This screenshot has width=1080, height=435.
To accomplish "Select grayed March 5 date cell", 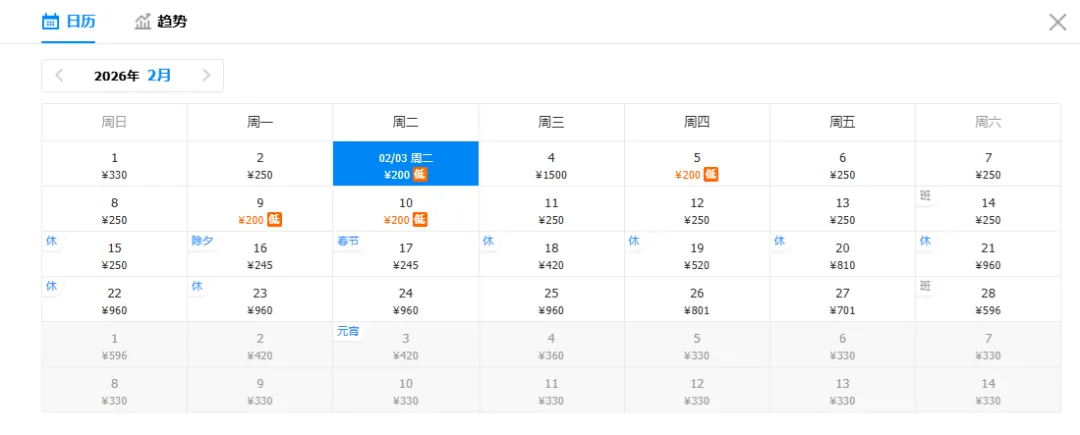I will click(x=697, y=345).
